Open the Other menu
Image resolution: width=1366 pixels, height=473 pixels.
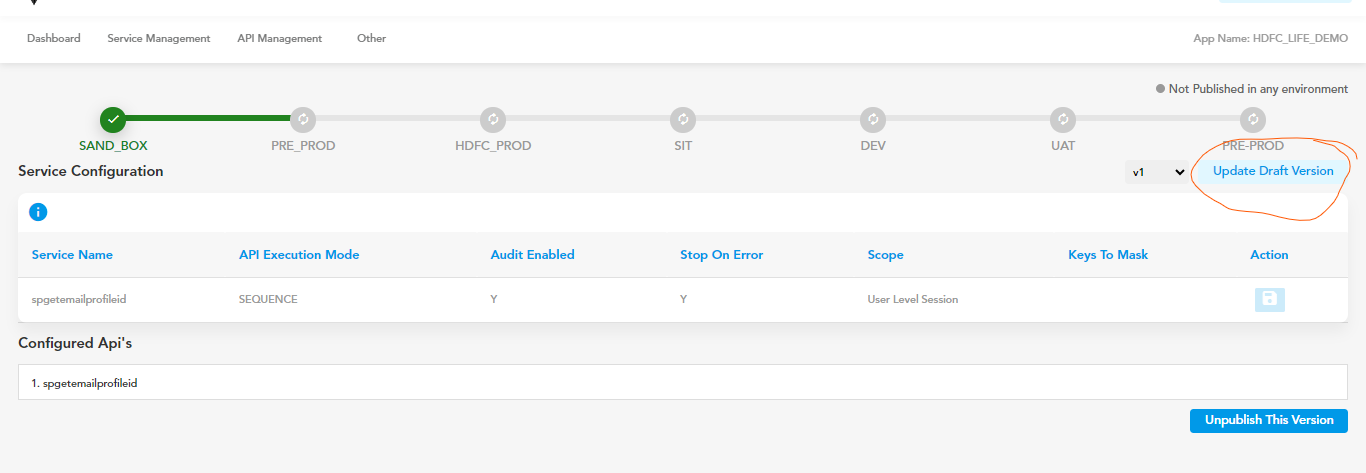(x=371, y=38)
